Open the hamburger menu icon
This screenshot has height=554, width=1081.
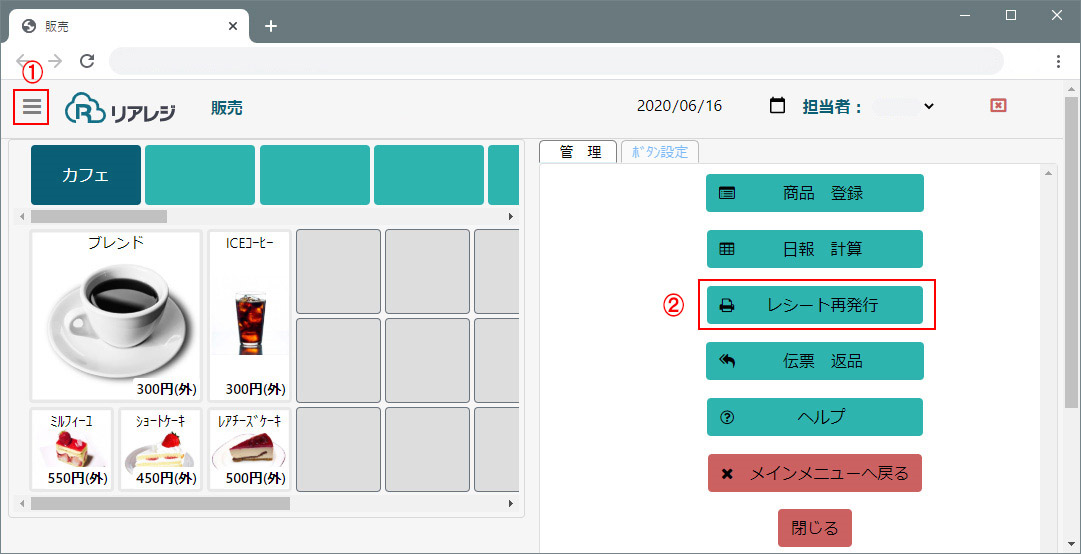pyautogui.click(x=32, y=107)
